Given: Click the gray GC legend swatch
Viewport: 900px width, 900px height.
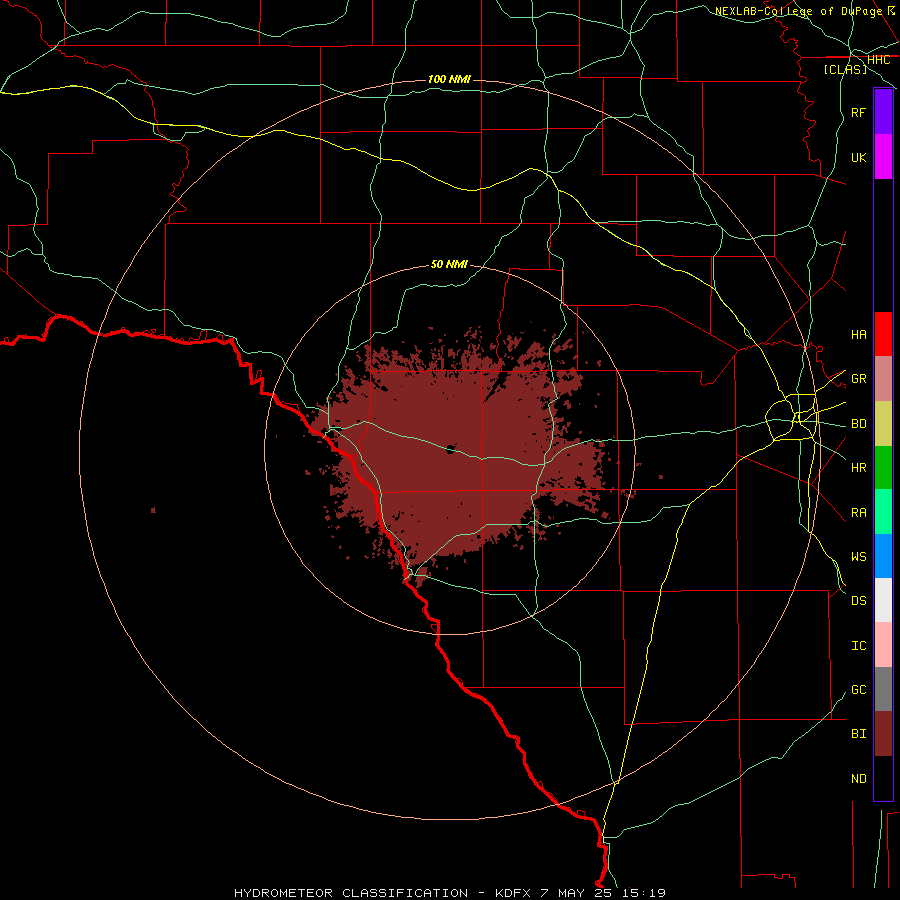Looking at the screenshot, I should click(883, 689).
